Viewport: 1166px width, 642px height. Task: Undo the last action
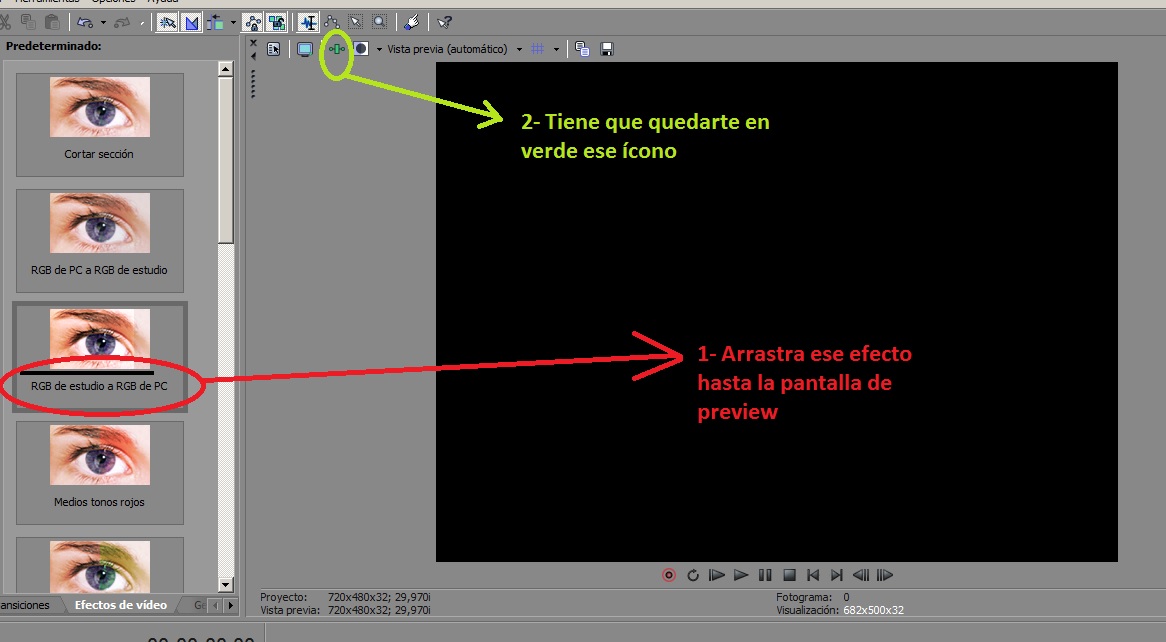tap(85, 22)
